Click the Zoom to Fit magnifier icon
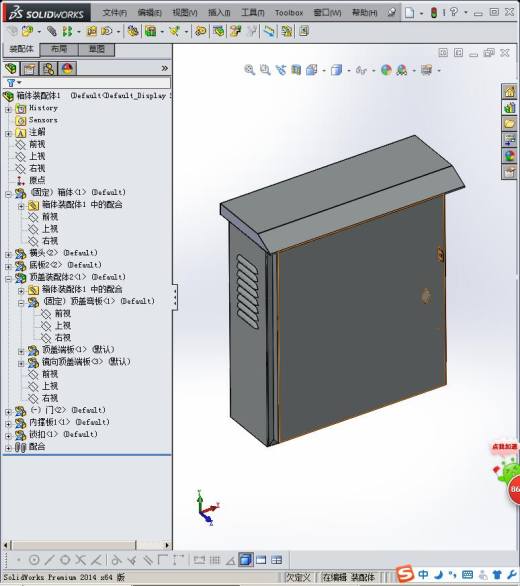Image resolution: width=520 pixels, height=586 pixels. point(249,70)
